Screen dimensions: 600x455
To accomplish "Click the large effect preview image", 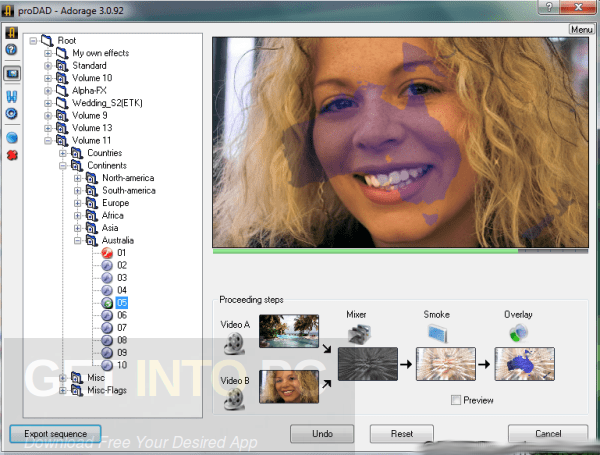I will [400, 142].
